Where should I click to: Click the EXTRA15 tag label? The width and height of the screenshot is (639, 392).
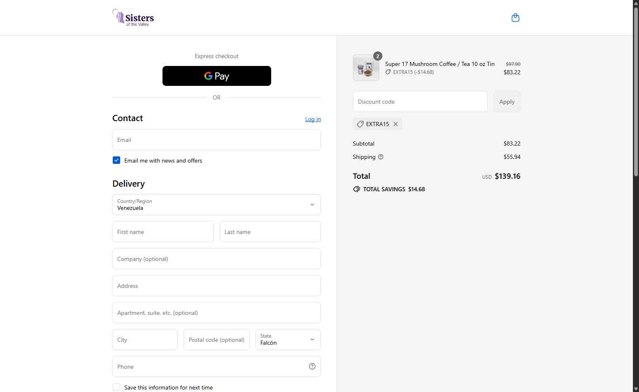tap(377, 124)
